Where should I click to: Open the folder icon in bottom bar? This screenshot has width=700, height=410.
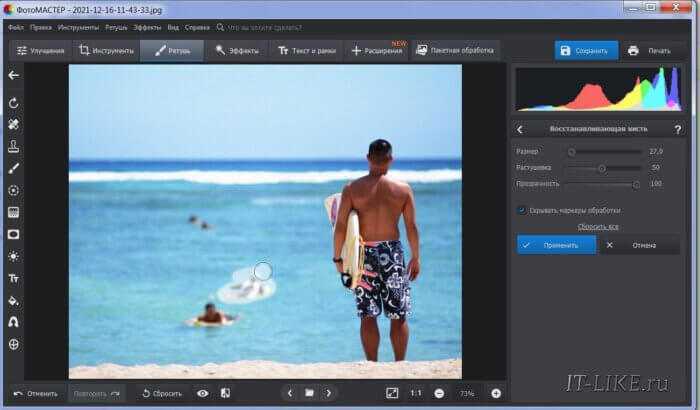(x=309, y=393)
